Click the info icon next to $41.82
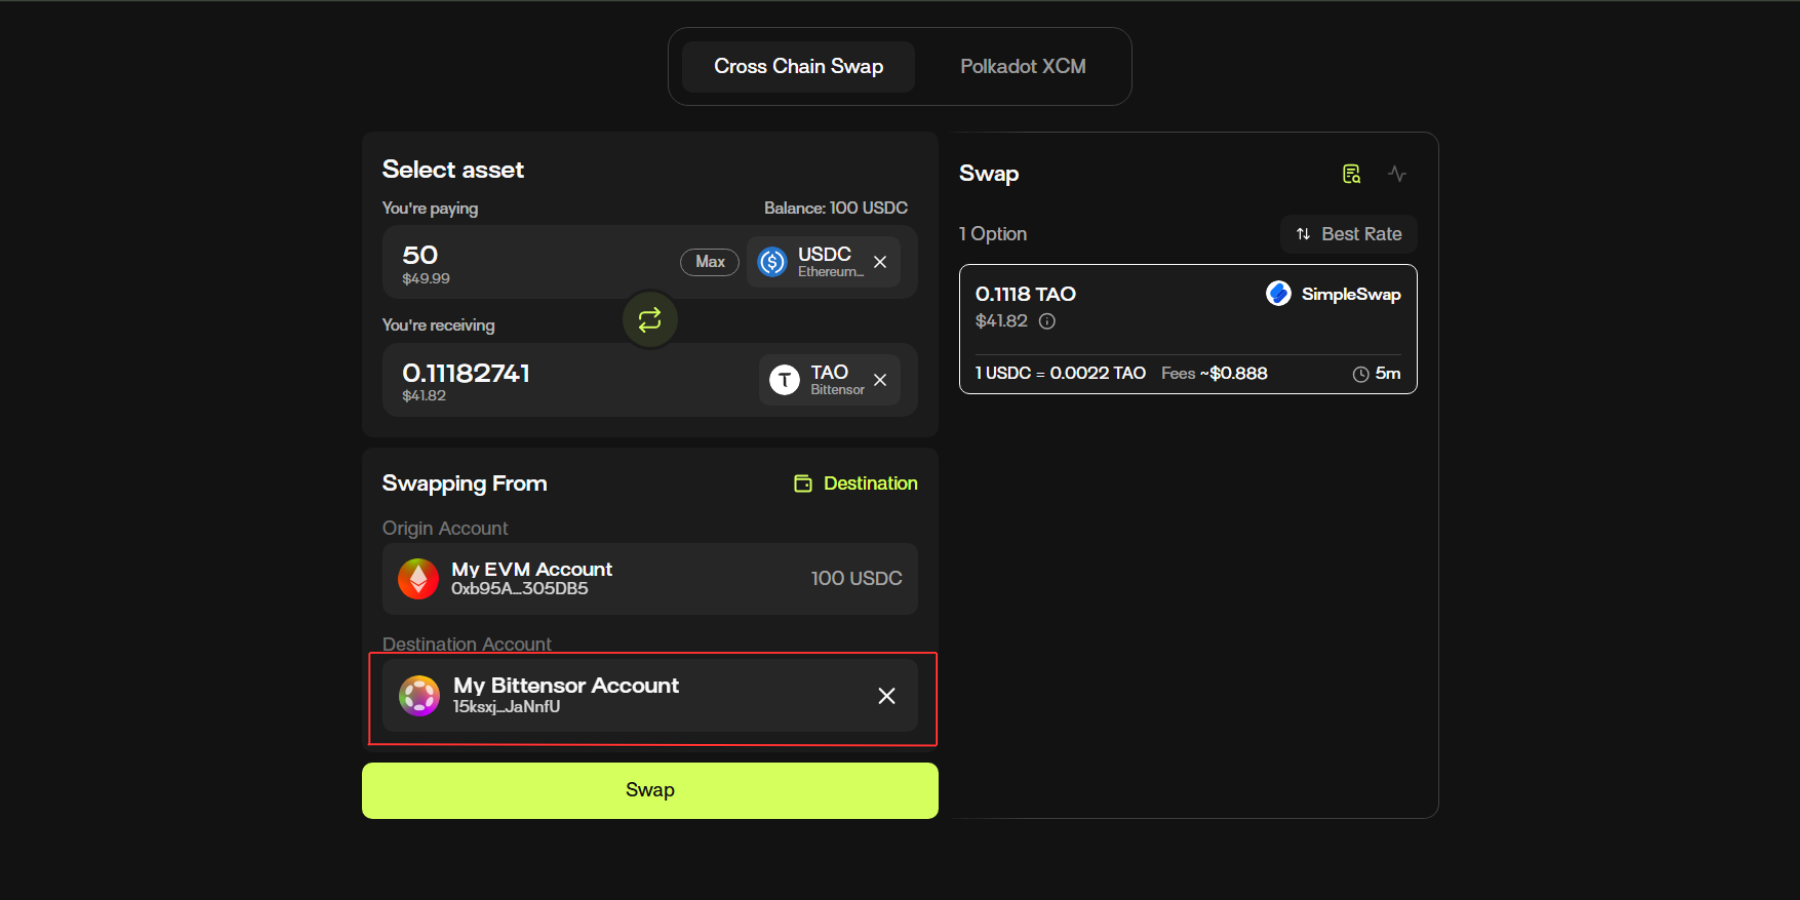 click(1047, 321)
